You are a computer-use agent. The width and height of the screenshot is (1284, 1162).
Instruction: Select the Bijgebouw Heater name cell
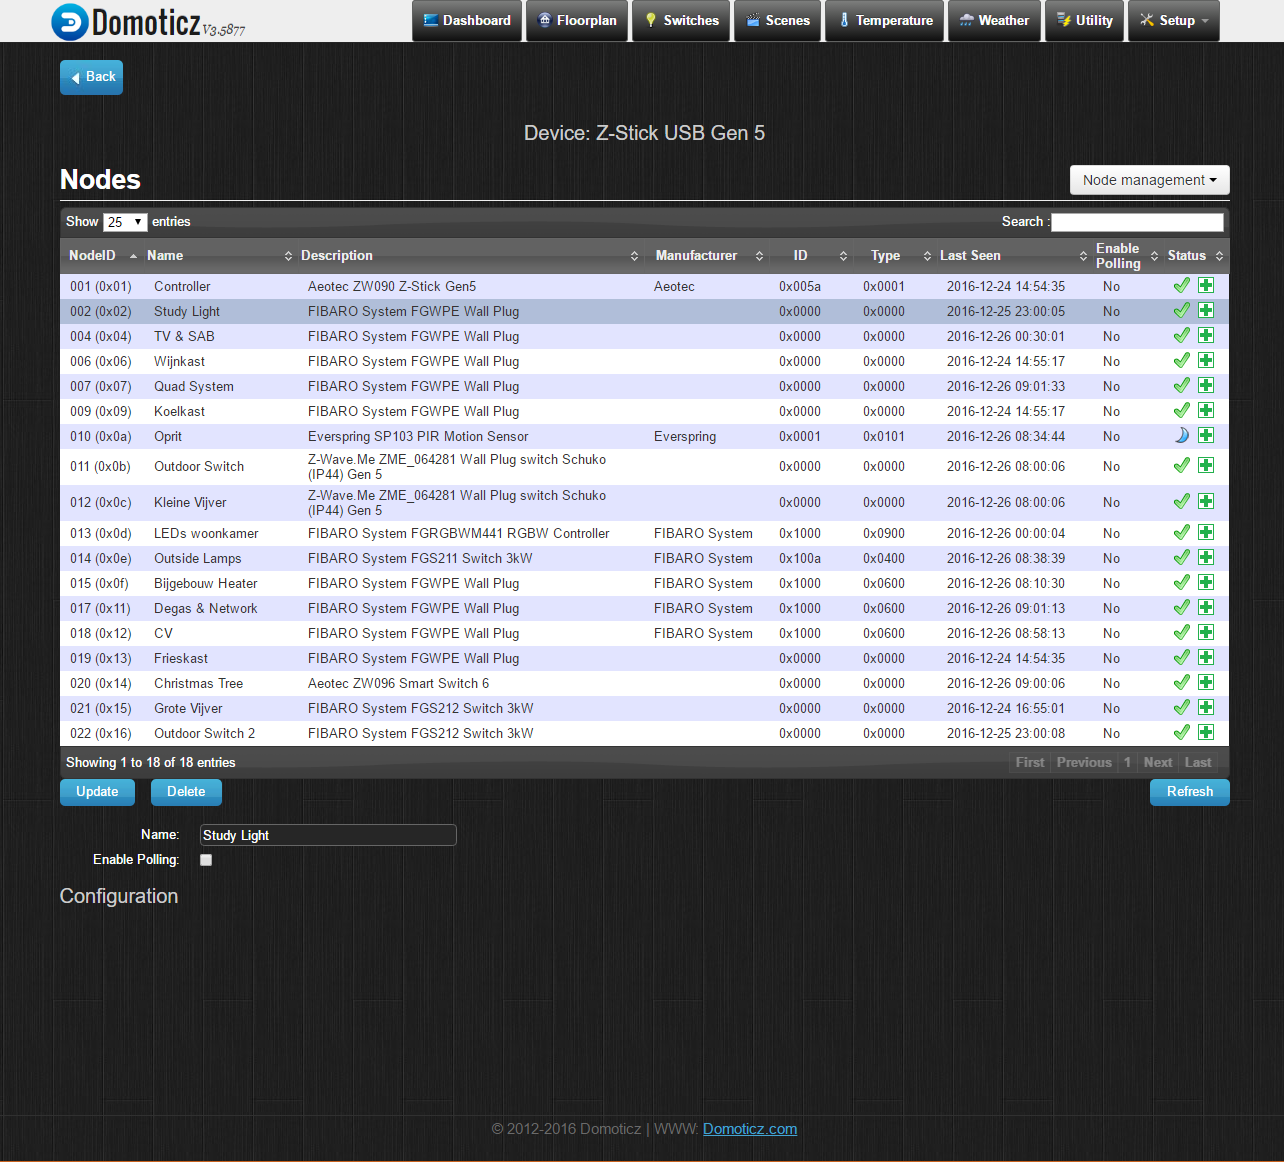point(205,583)
